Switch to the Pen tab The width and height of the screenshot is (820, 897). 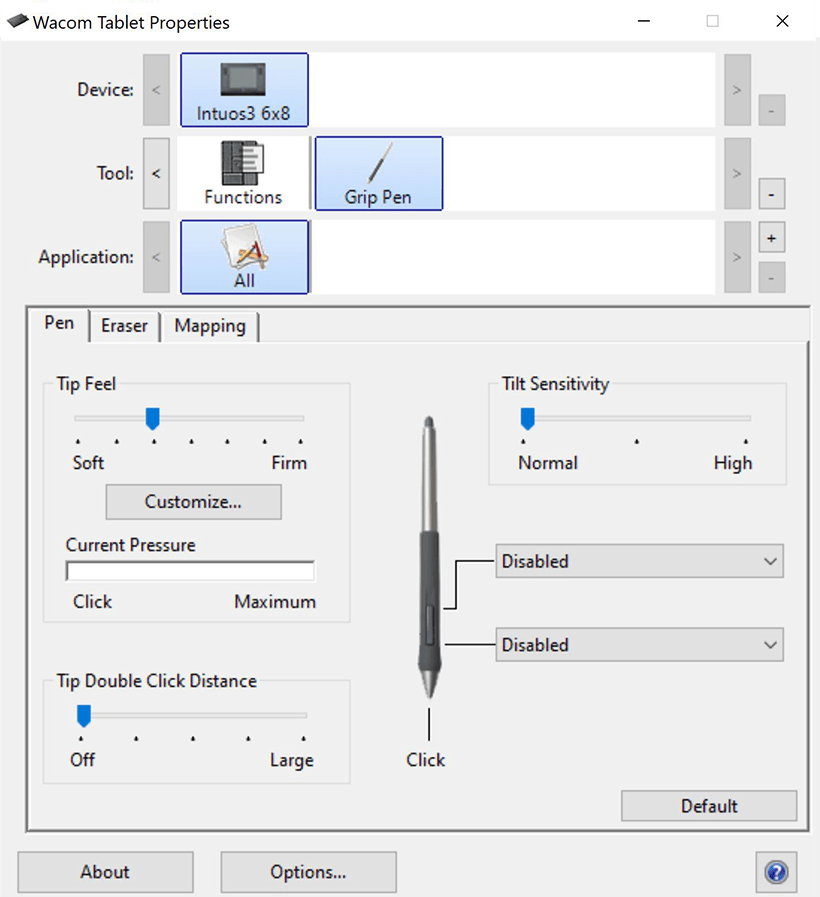tap(59, 324)
